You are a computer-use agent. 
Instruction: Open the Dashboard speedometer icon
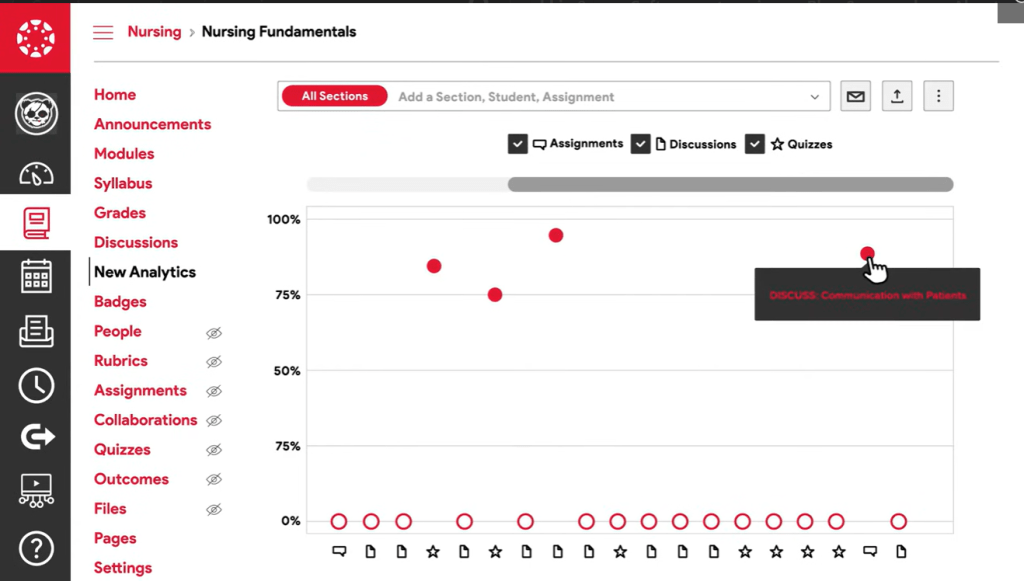click(36, 172)
